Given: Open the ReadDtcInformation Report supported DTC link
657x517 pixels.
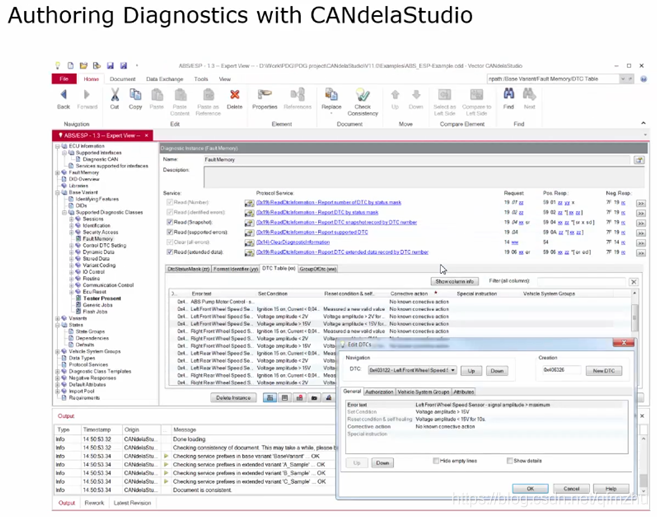Looking at the screenshot, I should [x=312, y=232].
